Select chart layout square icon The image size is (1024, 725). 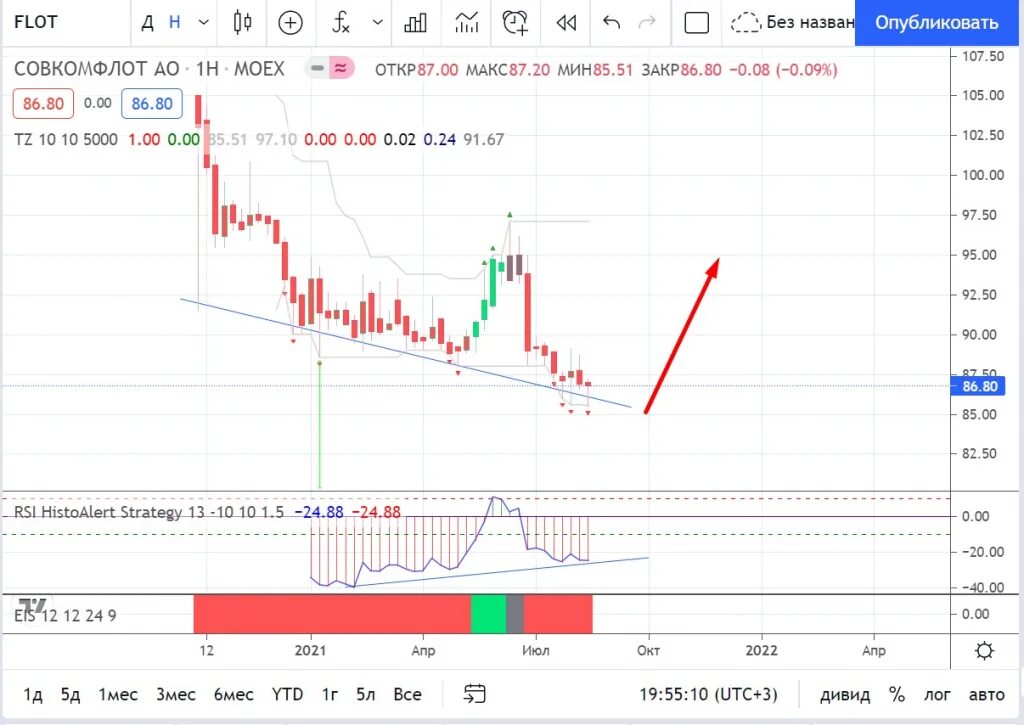[696, 24]
